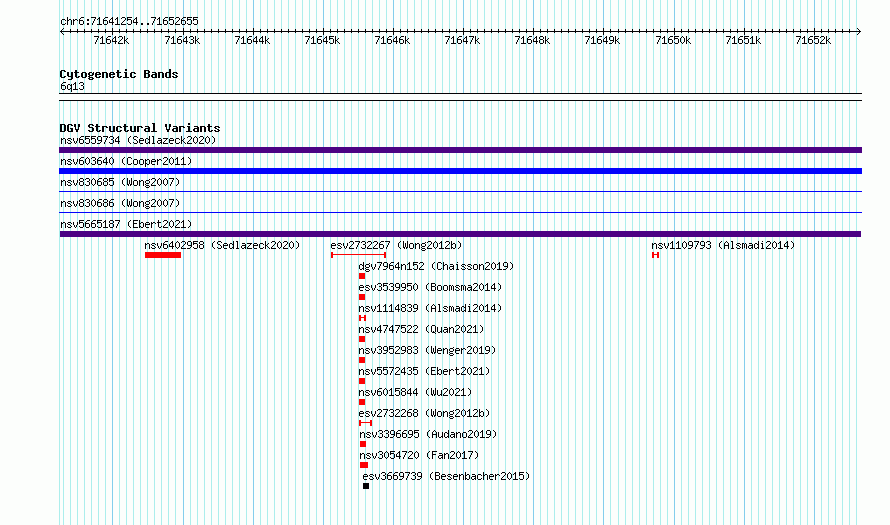Click the small red nsv1109793 glyph

[x=656, y=255]
